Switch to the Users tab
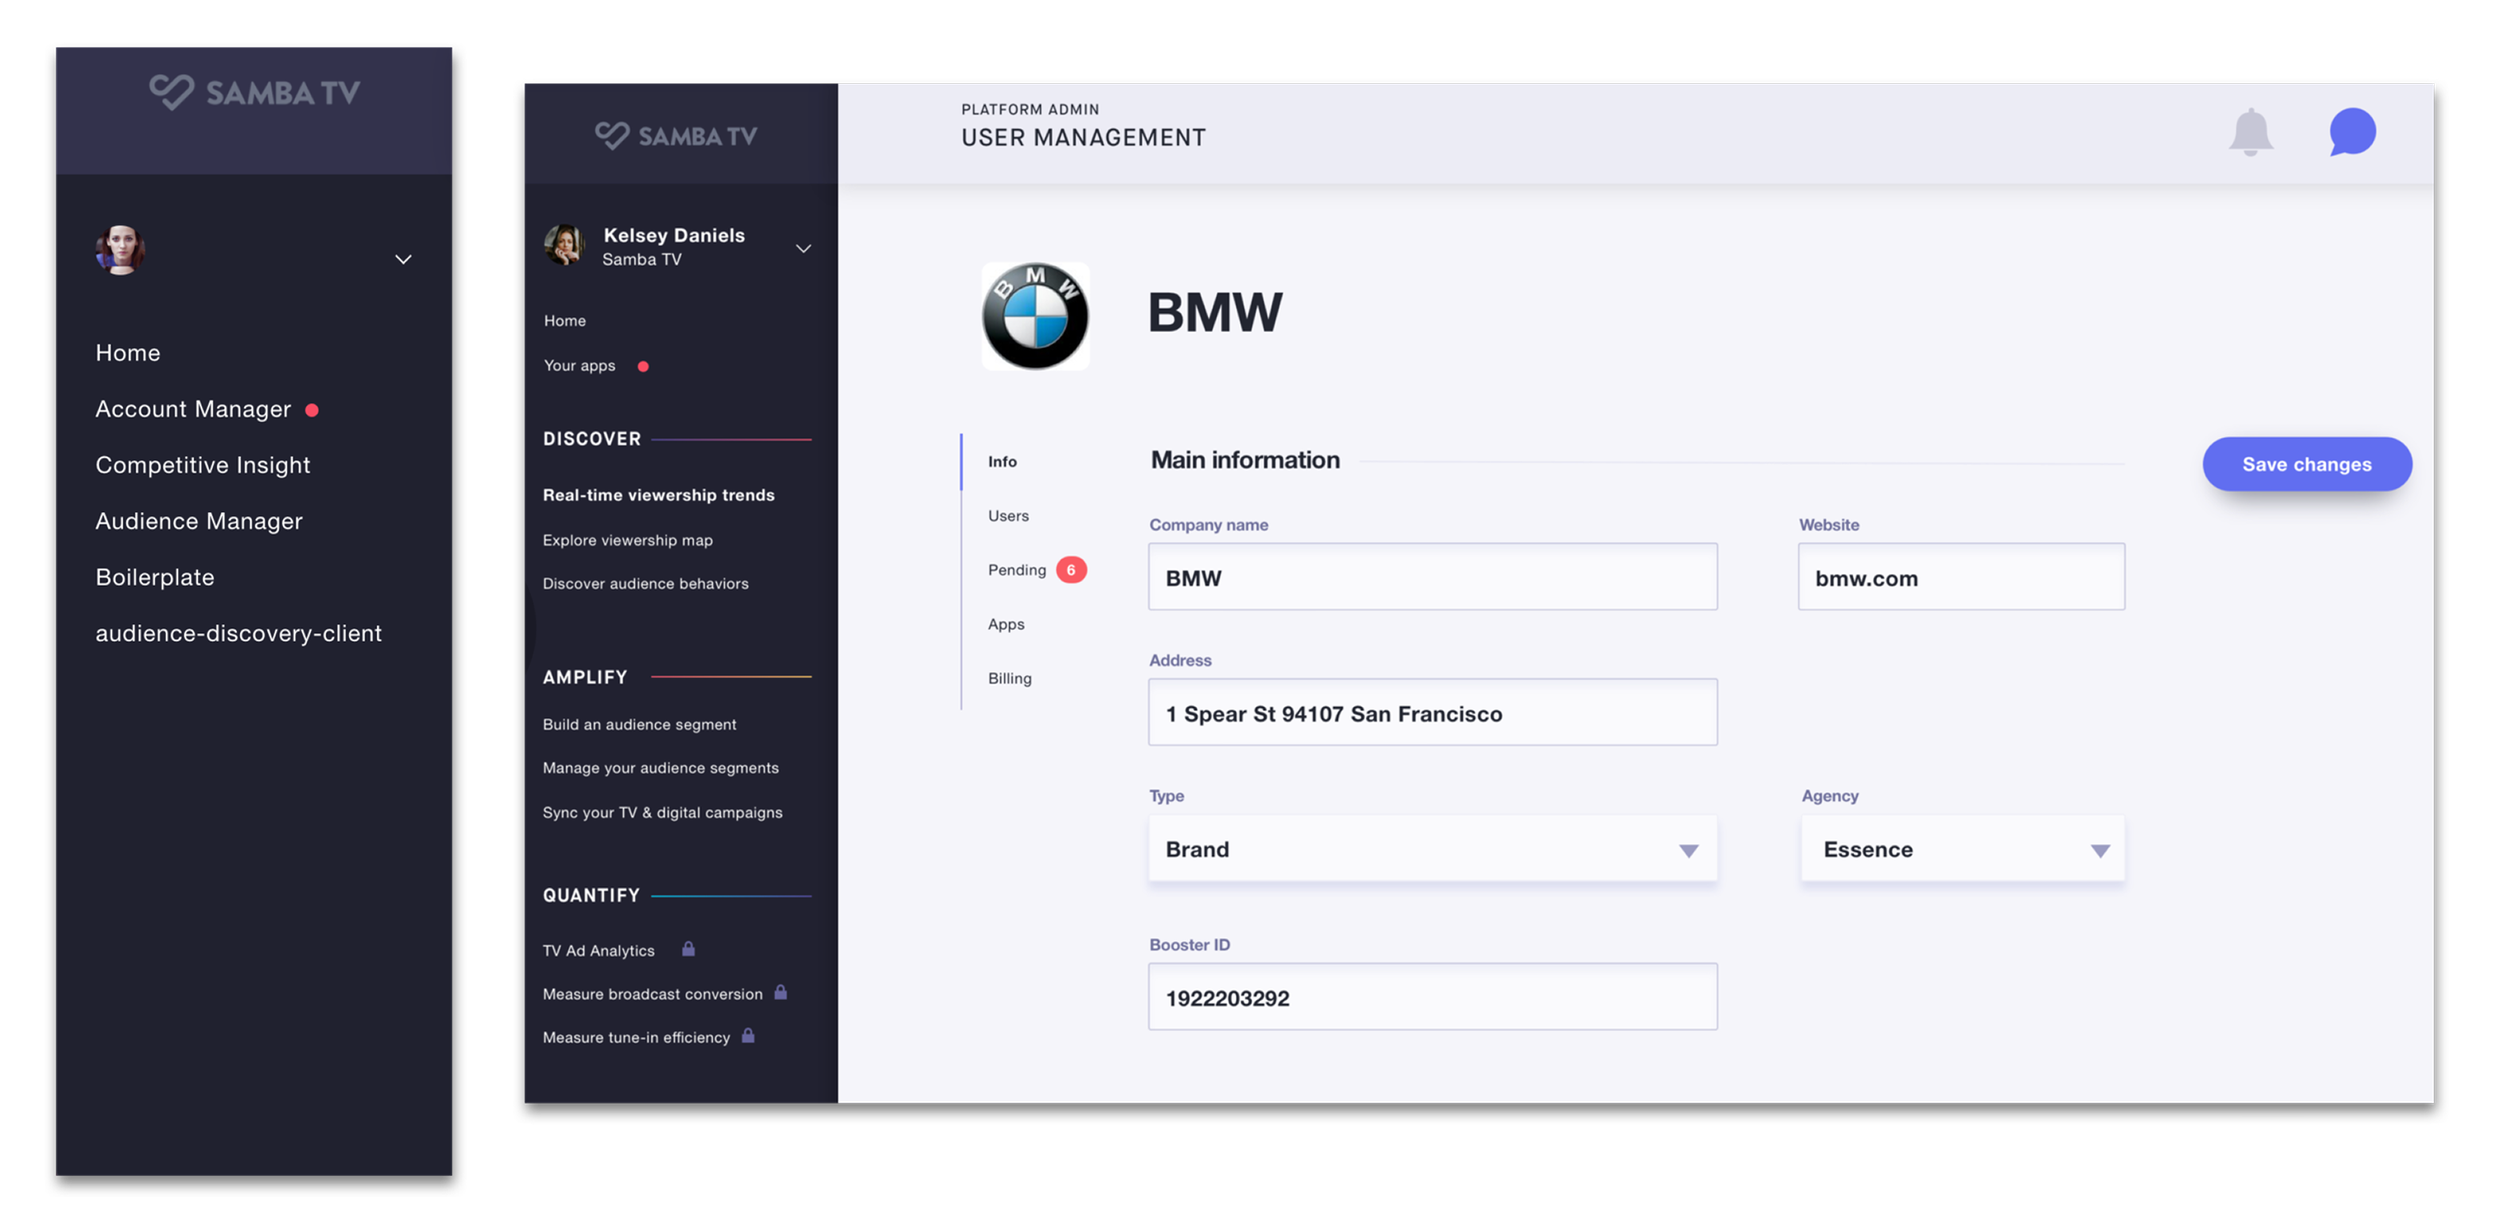This screenshot has width=2500, height=1223. click(1008, 516)
